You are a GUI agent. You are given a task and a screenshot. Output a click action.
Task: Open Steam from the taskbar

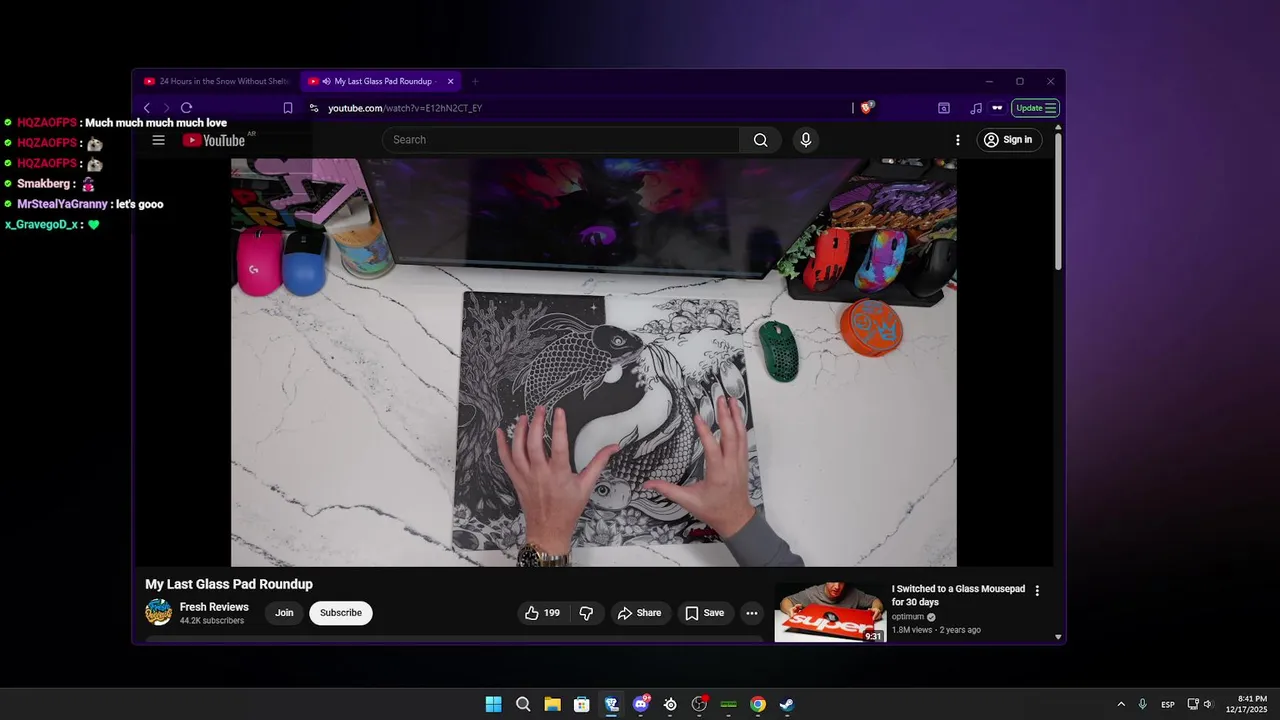pos(787,704)
